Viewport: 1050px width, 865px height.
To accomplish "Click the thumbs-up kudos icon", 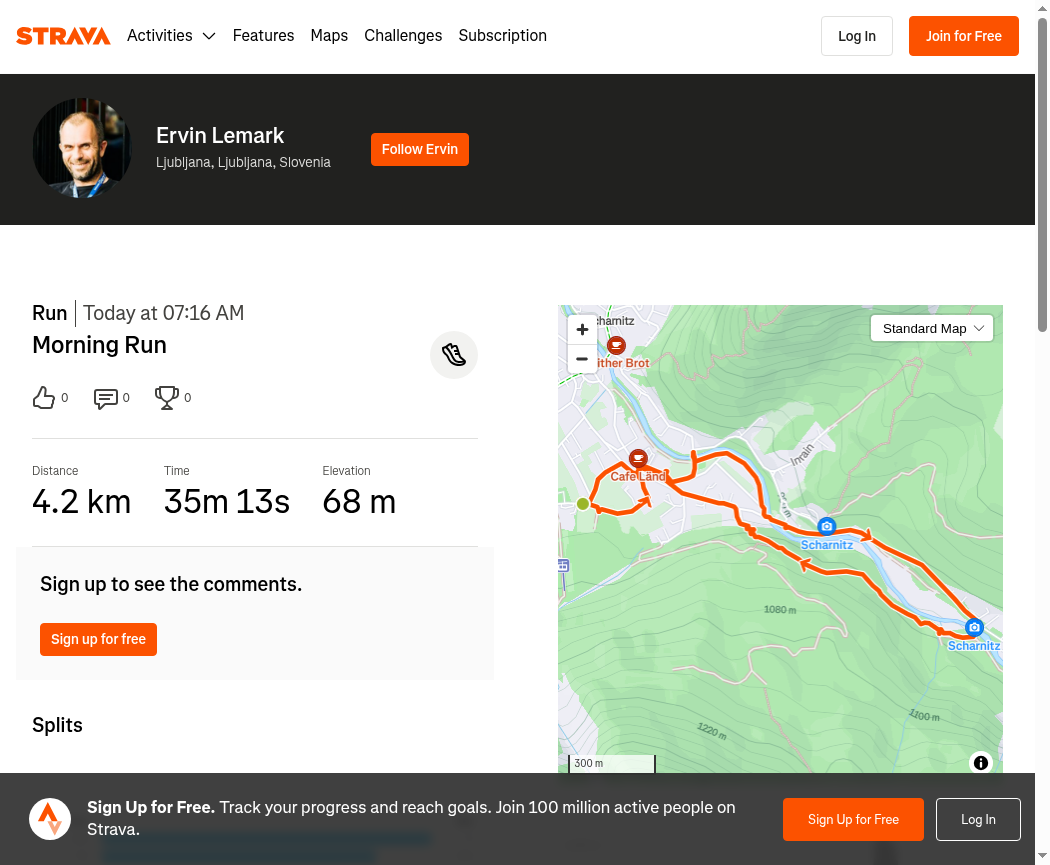I will coord(44,398).
